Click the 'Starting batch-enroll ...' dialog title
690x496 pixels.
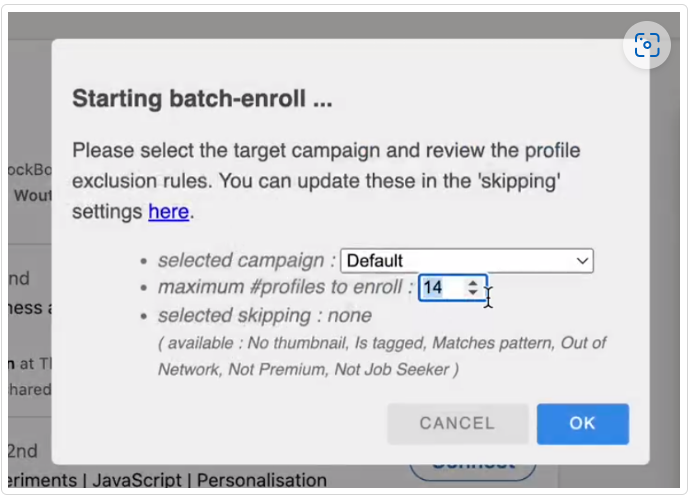tap(202, 100)
